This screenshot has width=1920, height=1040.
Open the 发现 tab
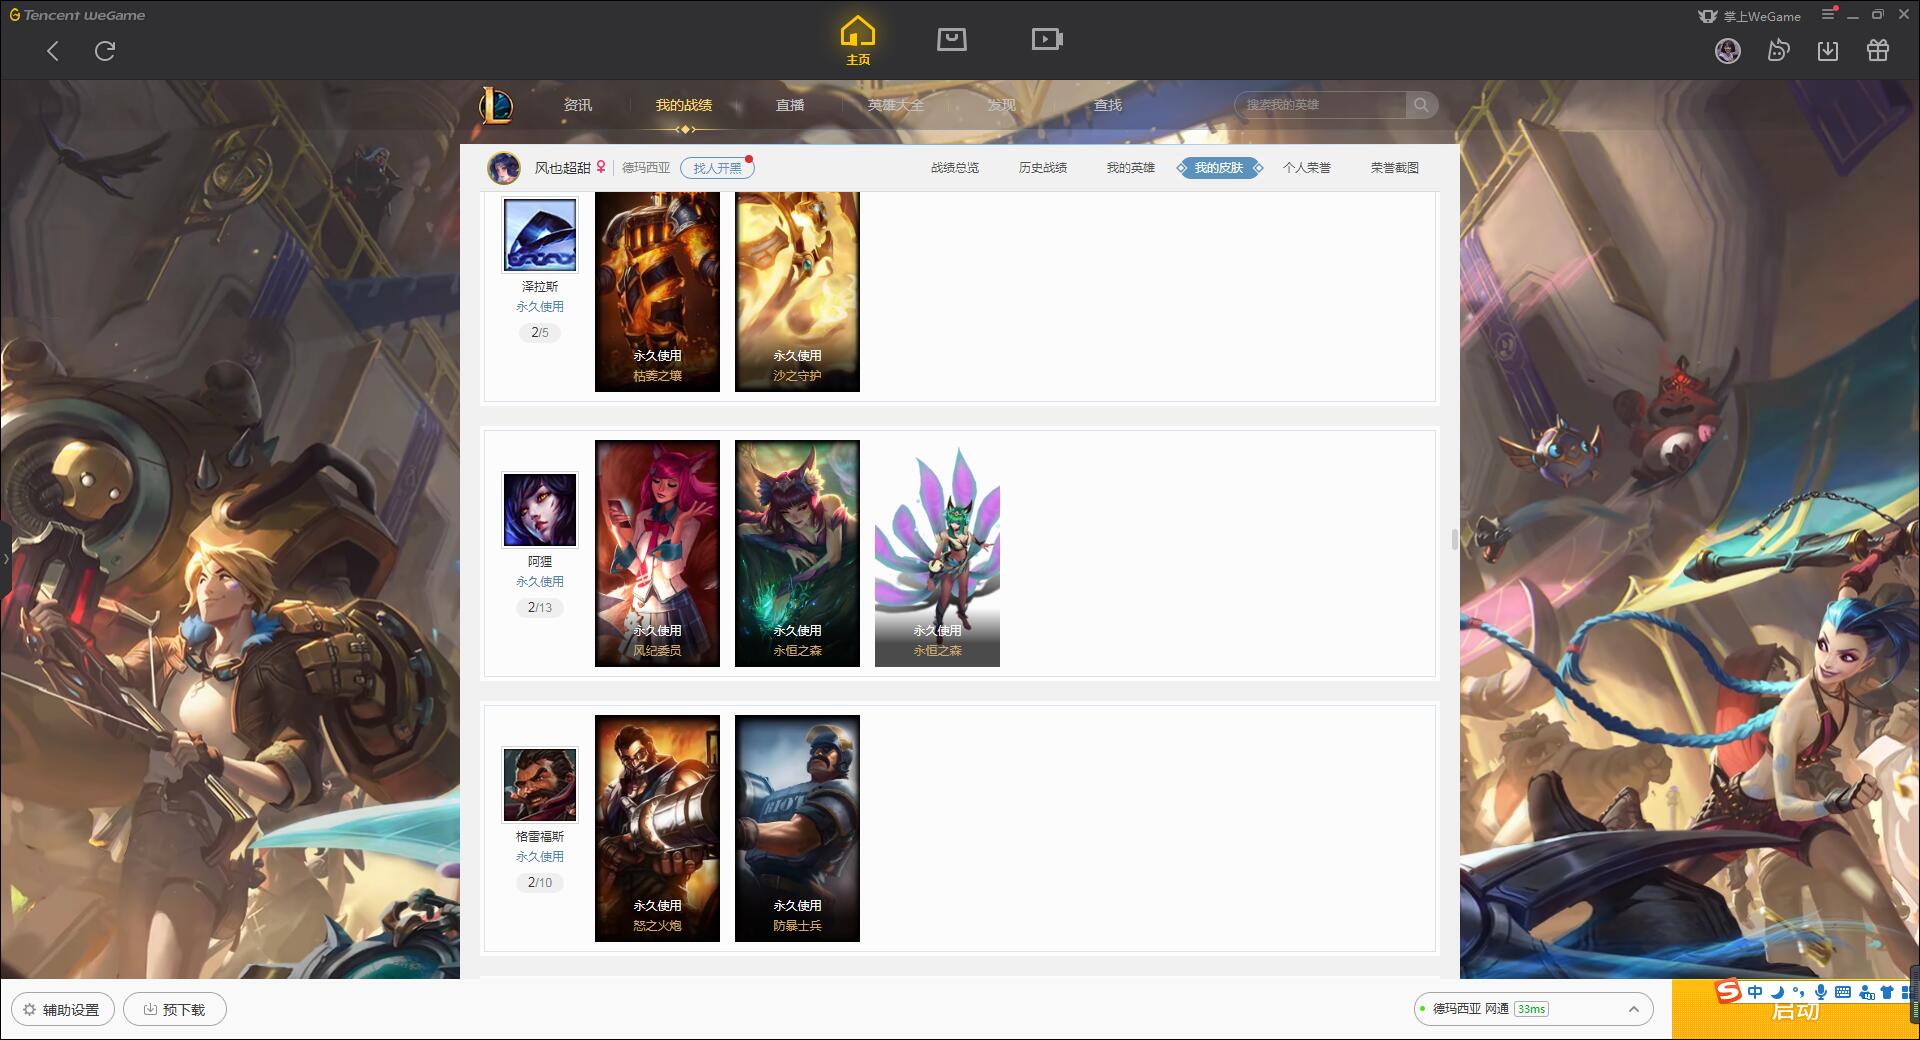[1002, 105]
